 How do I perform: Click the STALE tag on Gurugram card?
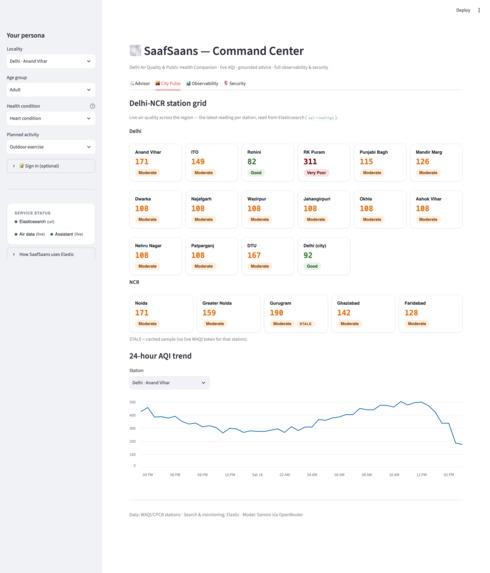(x=305, y=324)
